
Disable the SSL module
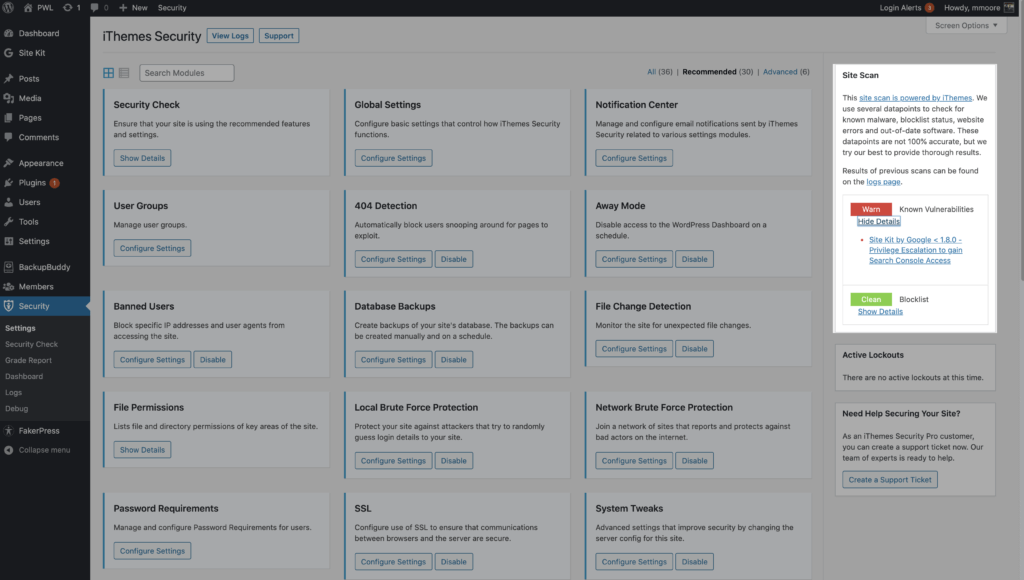[x=453, y=562]
